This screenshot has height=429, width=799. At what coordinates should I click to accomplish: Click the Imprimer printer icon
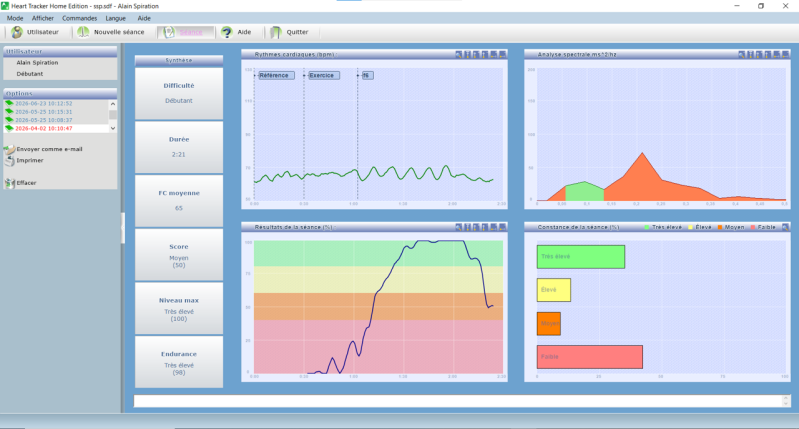tap(10, 161)
